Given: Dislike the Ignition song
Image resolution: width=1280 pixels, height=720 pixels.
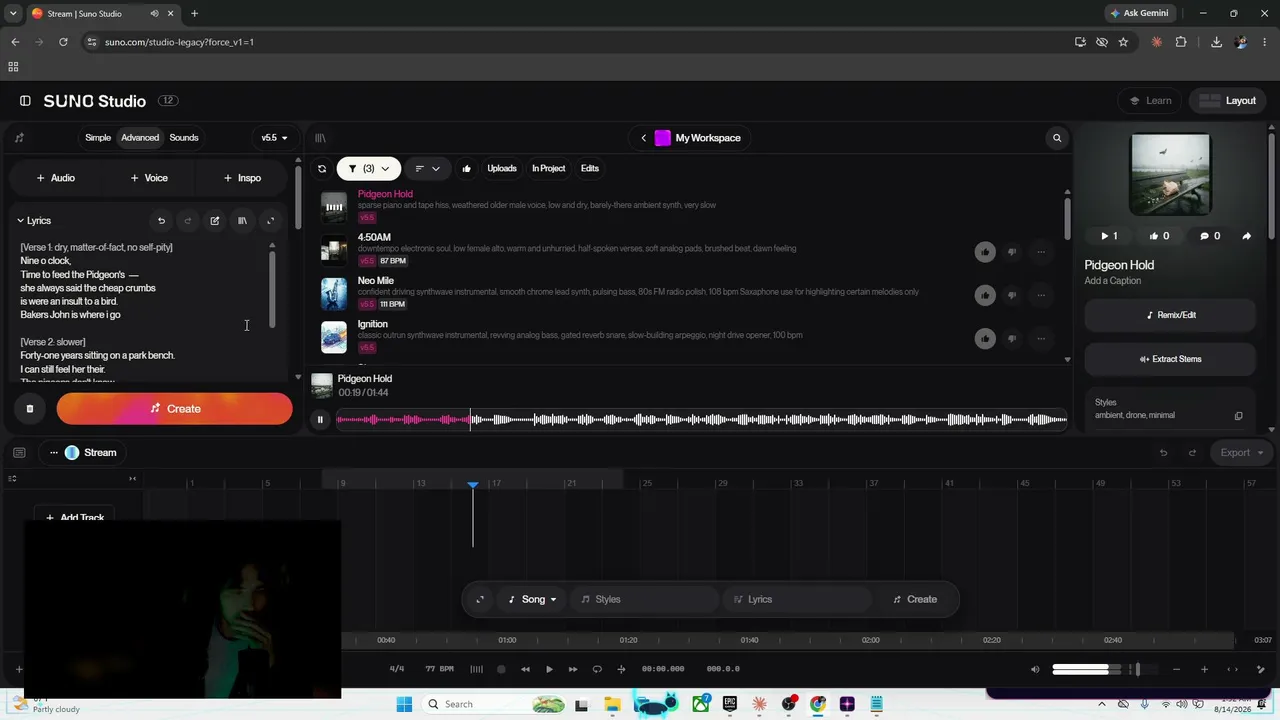Looking at the screenshot, I should (1012, 338).
